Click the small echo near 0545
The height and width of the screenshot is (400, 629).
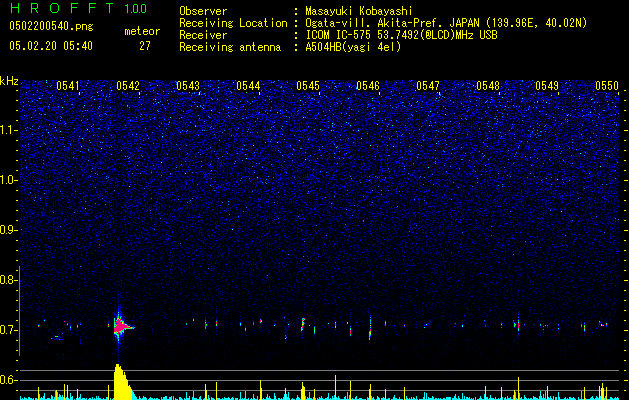[x=303, y=323]
